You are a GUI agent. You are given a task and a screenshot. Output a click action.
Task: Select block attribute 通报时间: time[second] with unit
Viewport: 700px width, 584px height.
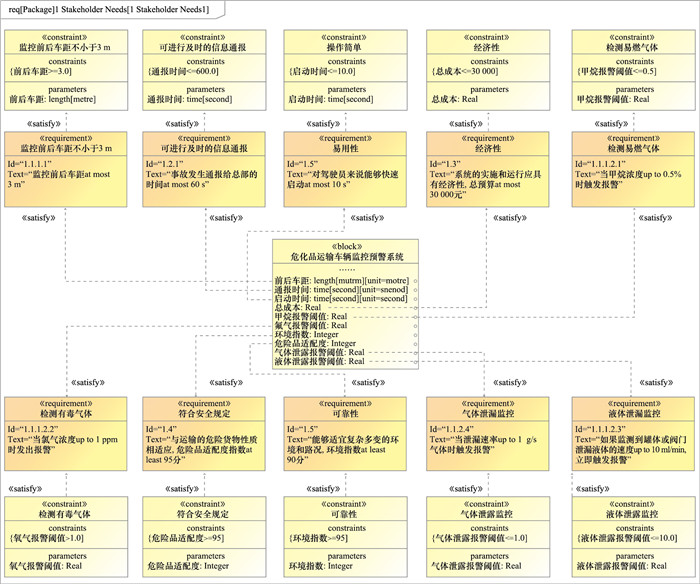(x=341, y=290)
